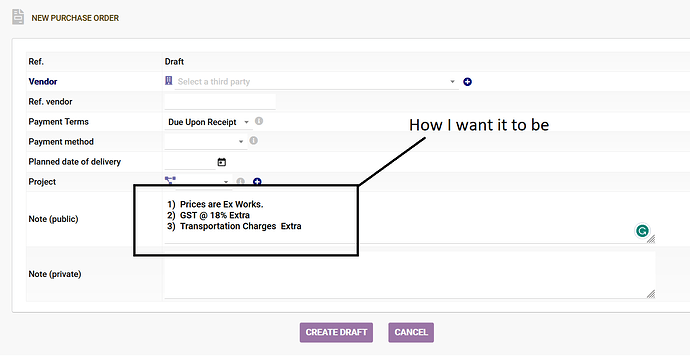This screenshot has width=690, height=363.
Task: Open the calendar date picker icon
Action: 222,162
